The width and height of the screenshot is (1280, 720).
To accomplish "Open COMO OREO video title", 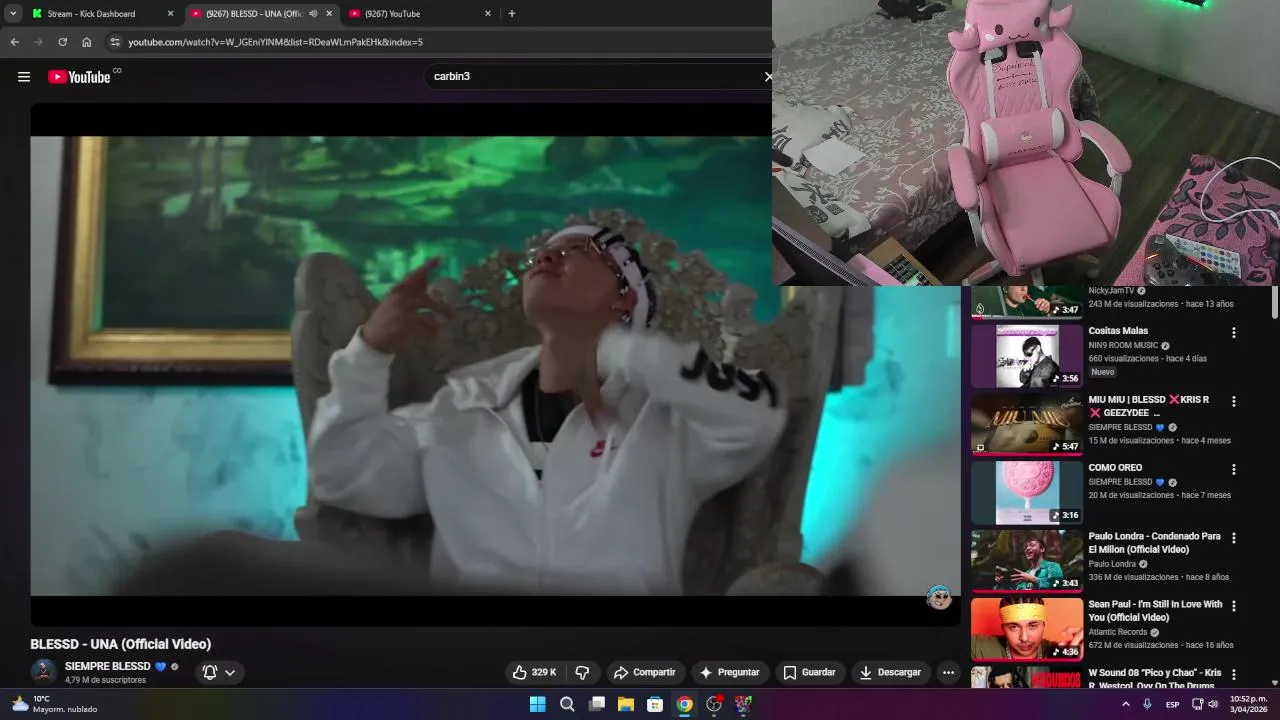I will point(1115,468).
